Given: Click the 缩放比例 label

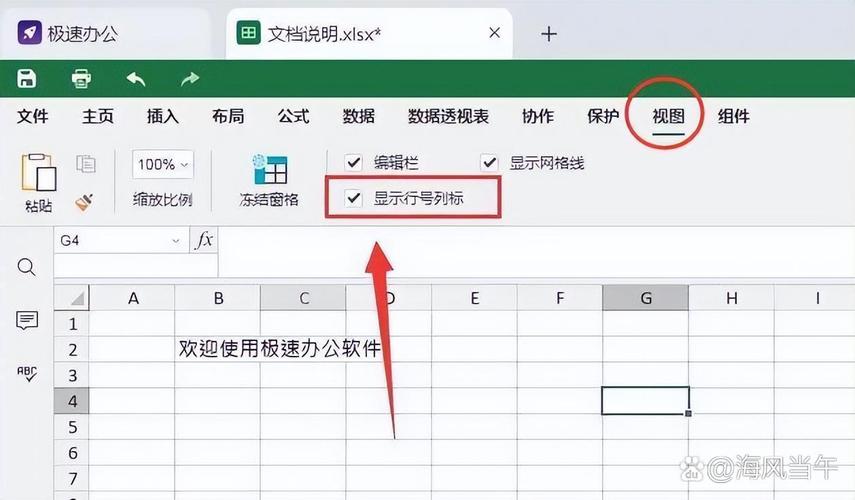Looking at the screenshot, I should 162,200.
